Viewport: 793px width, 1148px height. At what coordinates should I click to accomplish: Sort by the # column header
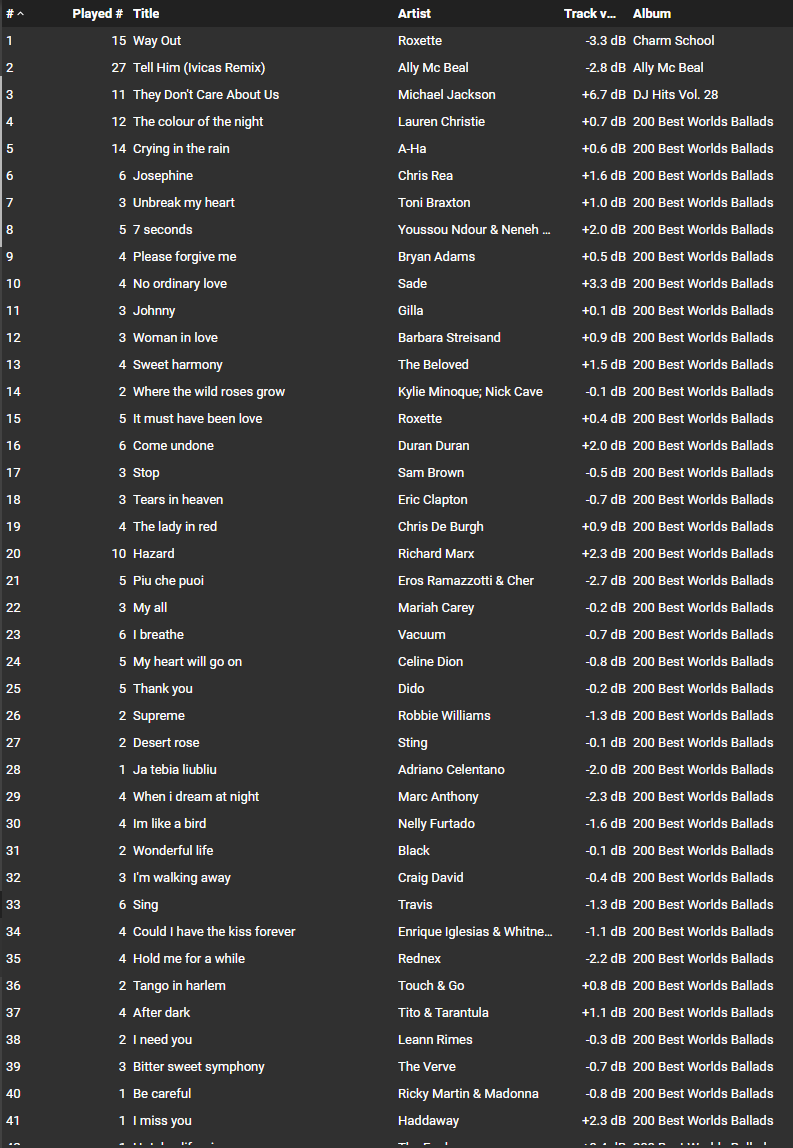tap(10, 14)
